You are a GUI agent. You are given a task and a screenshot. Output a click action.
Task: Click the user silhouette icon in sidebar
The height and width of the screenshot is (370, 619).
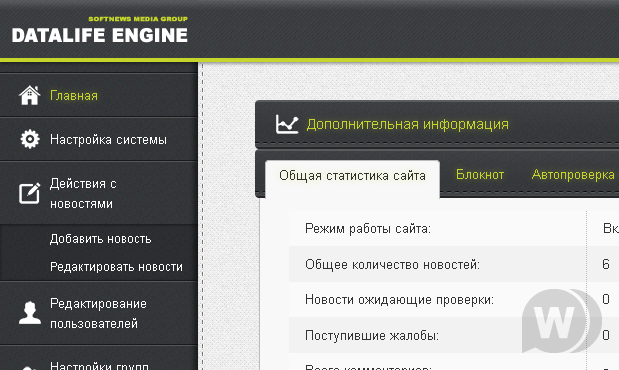pos(30,313)
